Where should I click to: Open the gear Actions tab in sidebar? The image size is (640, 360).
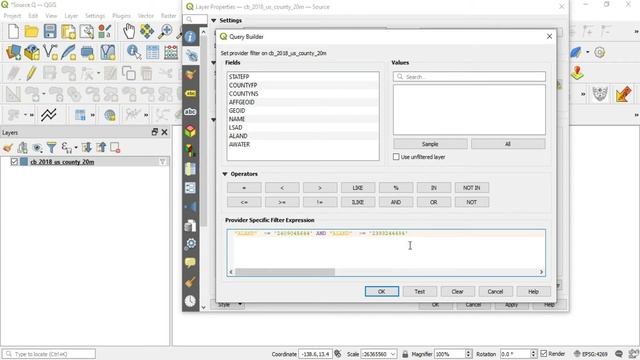click(x=190, y=244)
